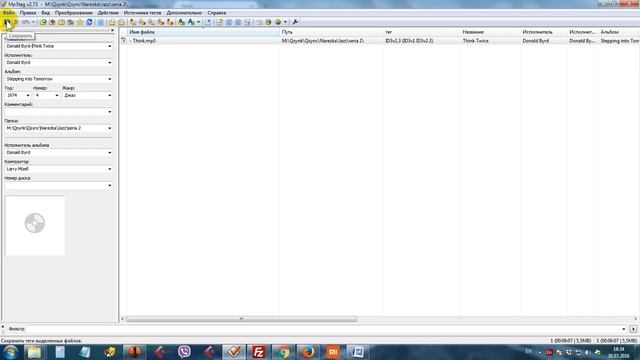Open the Вид menu
Image resolution: width=640 pixels, height=360 pixels.
pos(45,13)
